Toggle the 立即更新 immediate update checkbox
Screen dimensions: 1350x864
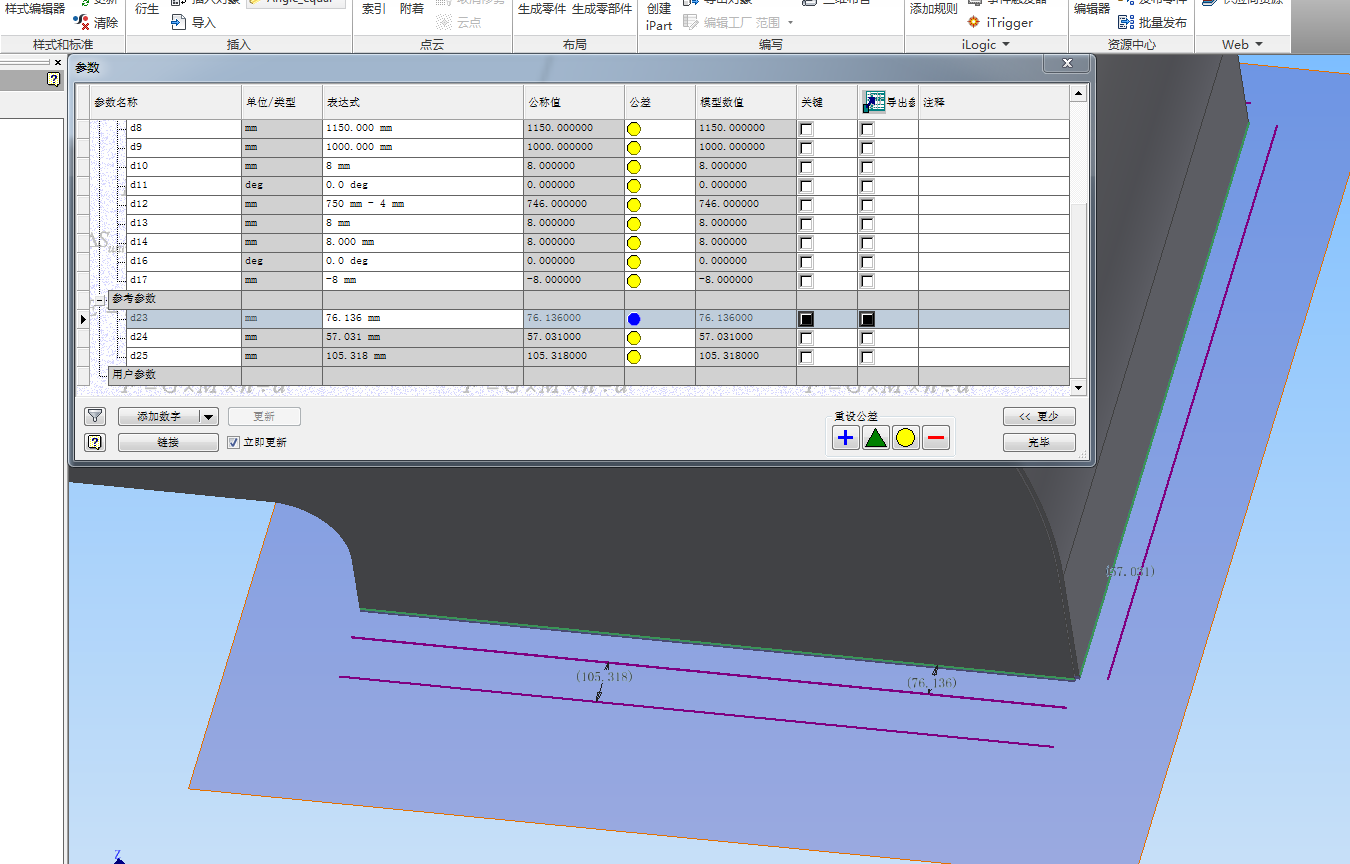point(234,442)
